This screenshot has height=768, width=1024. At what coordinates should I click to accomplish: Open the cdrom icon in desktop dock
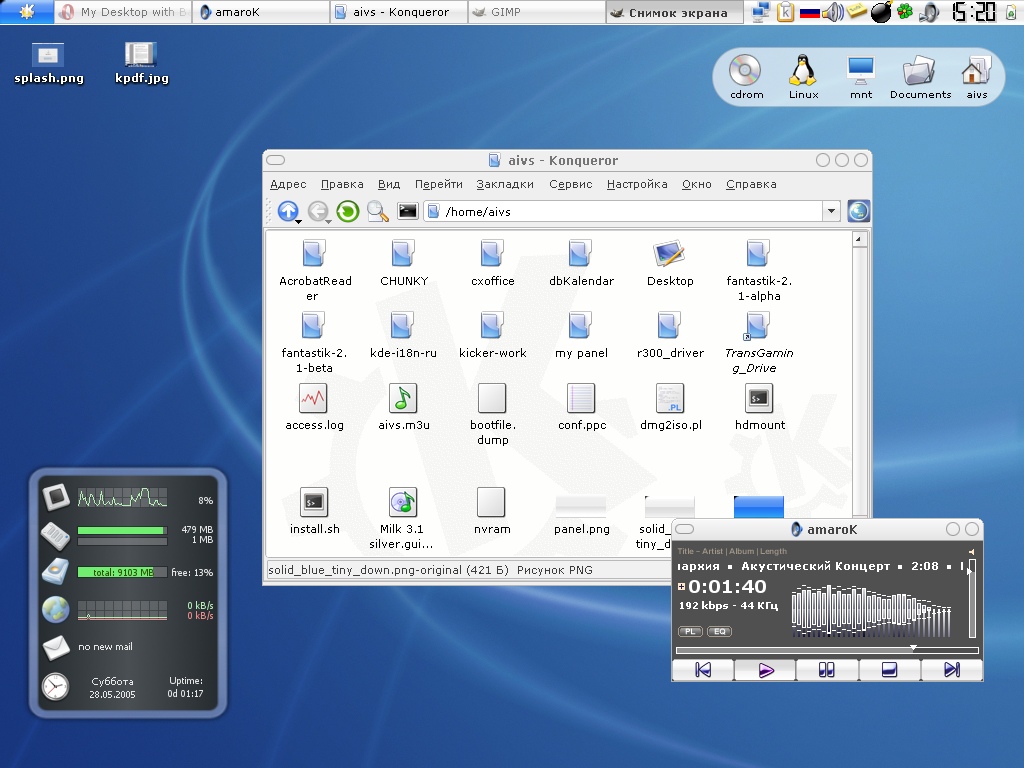pyautogui.click(x=746, y=76)
